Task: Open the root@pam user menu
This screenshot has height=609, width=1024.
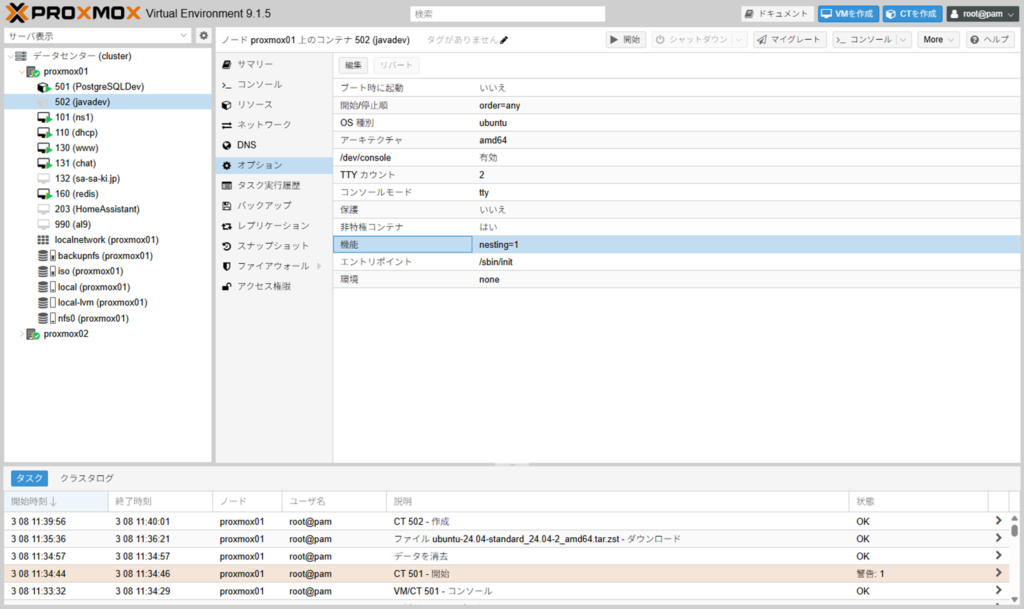Action: pos(981,14)
